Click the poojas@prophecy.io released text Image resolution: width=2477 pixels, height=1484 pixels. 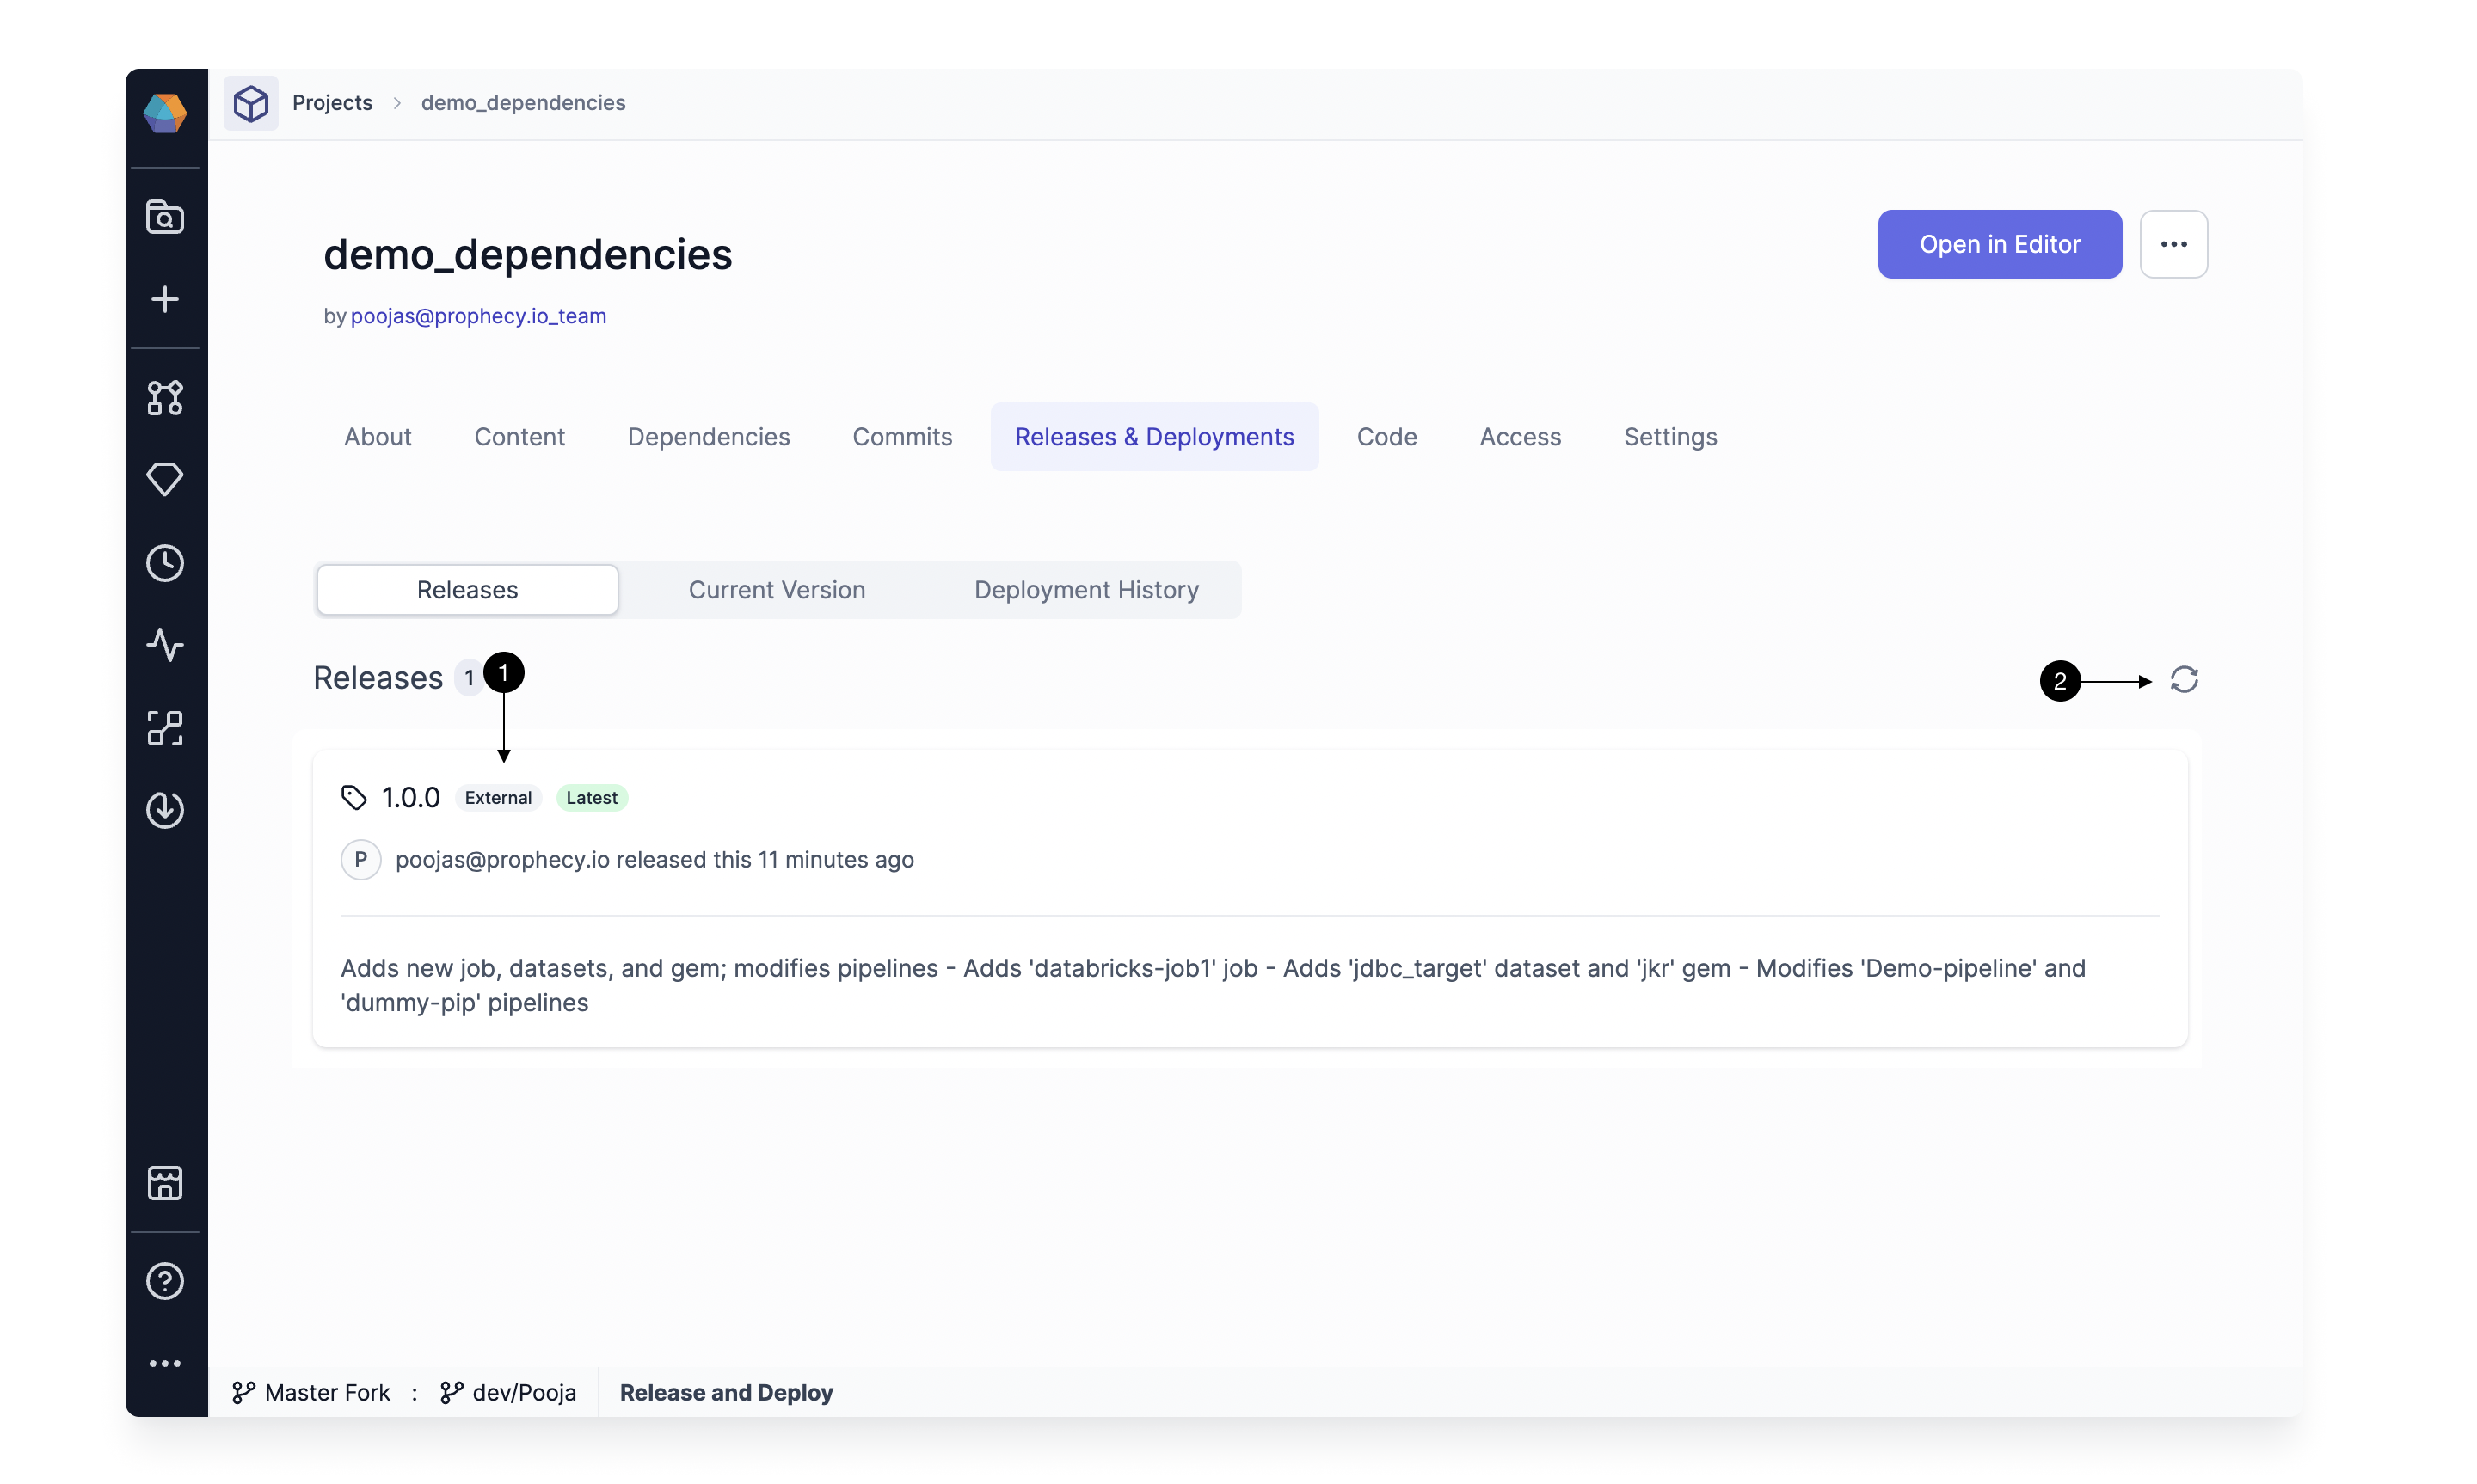(x=655, y=860)
